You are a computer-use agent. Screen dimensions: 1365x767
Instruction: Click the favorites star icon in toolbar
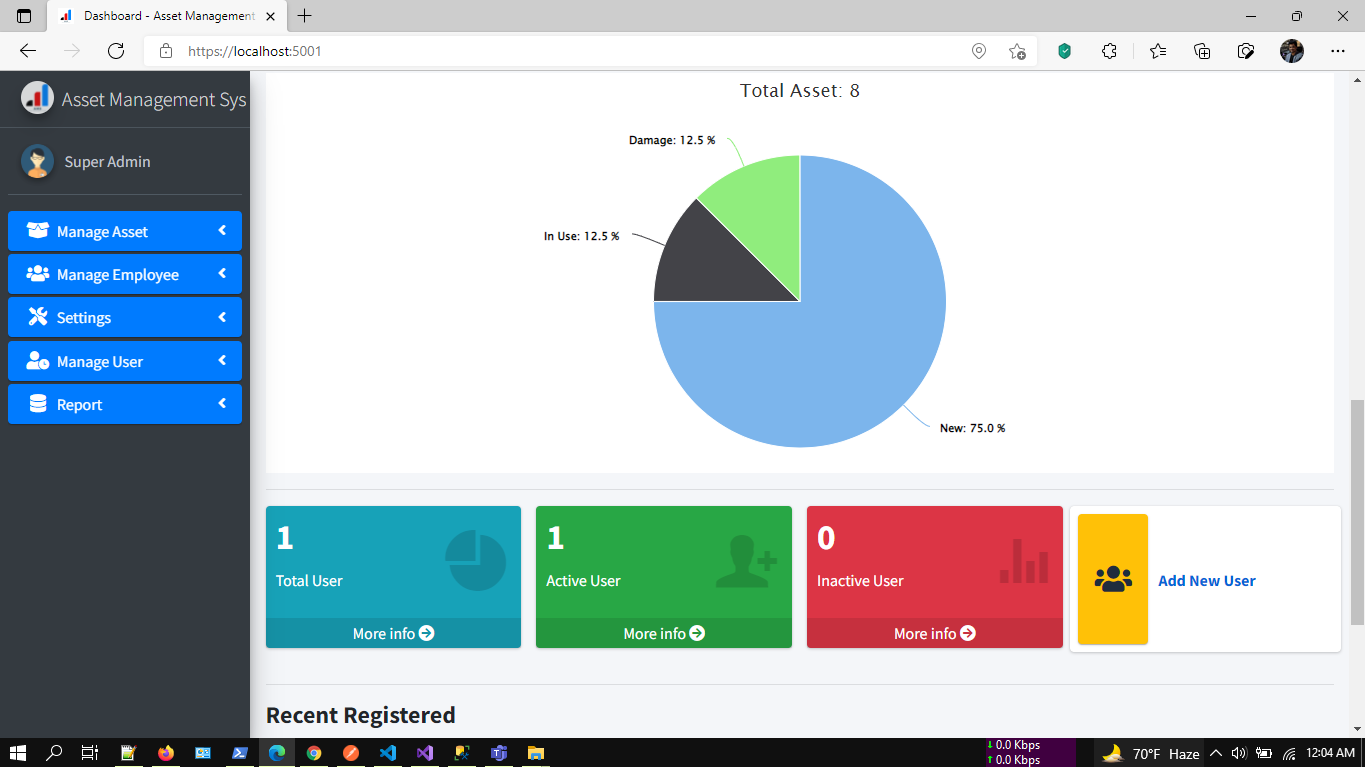(x=1158, y=51)
